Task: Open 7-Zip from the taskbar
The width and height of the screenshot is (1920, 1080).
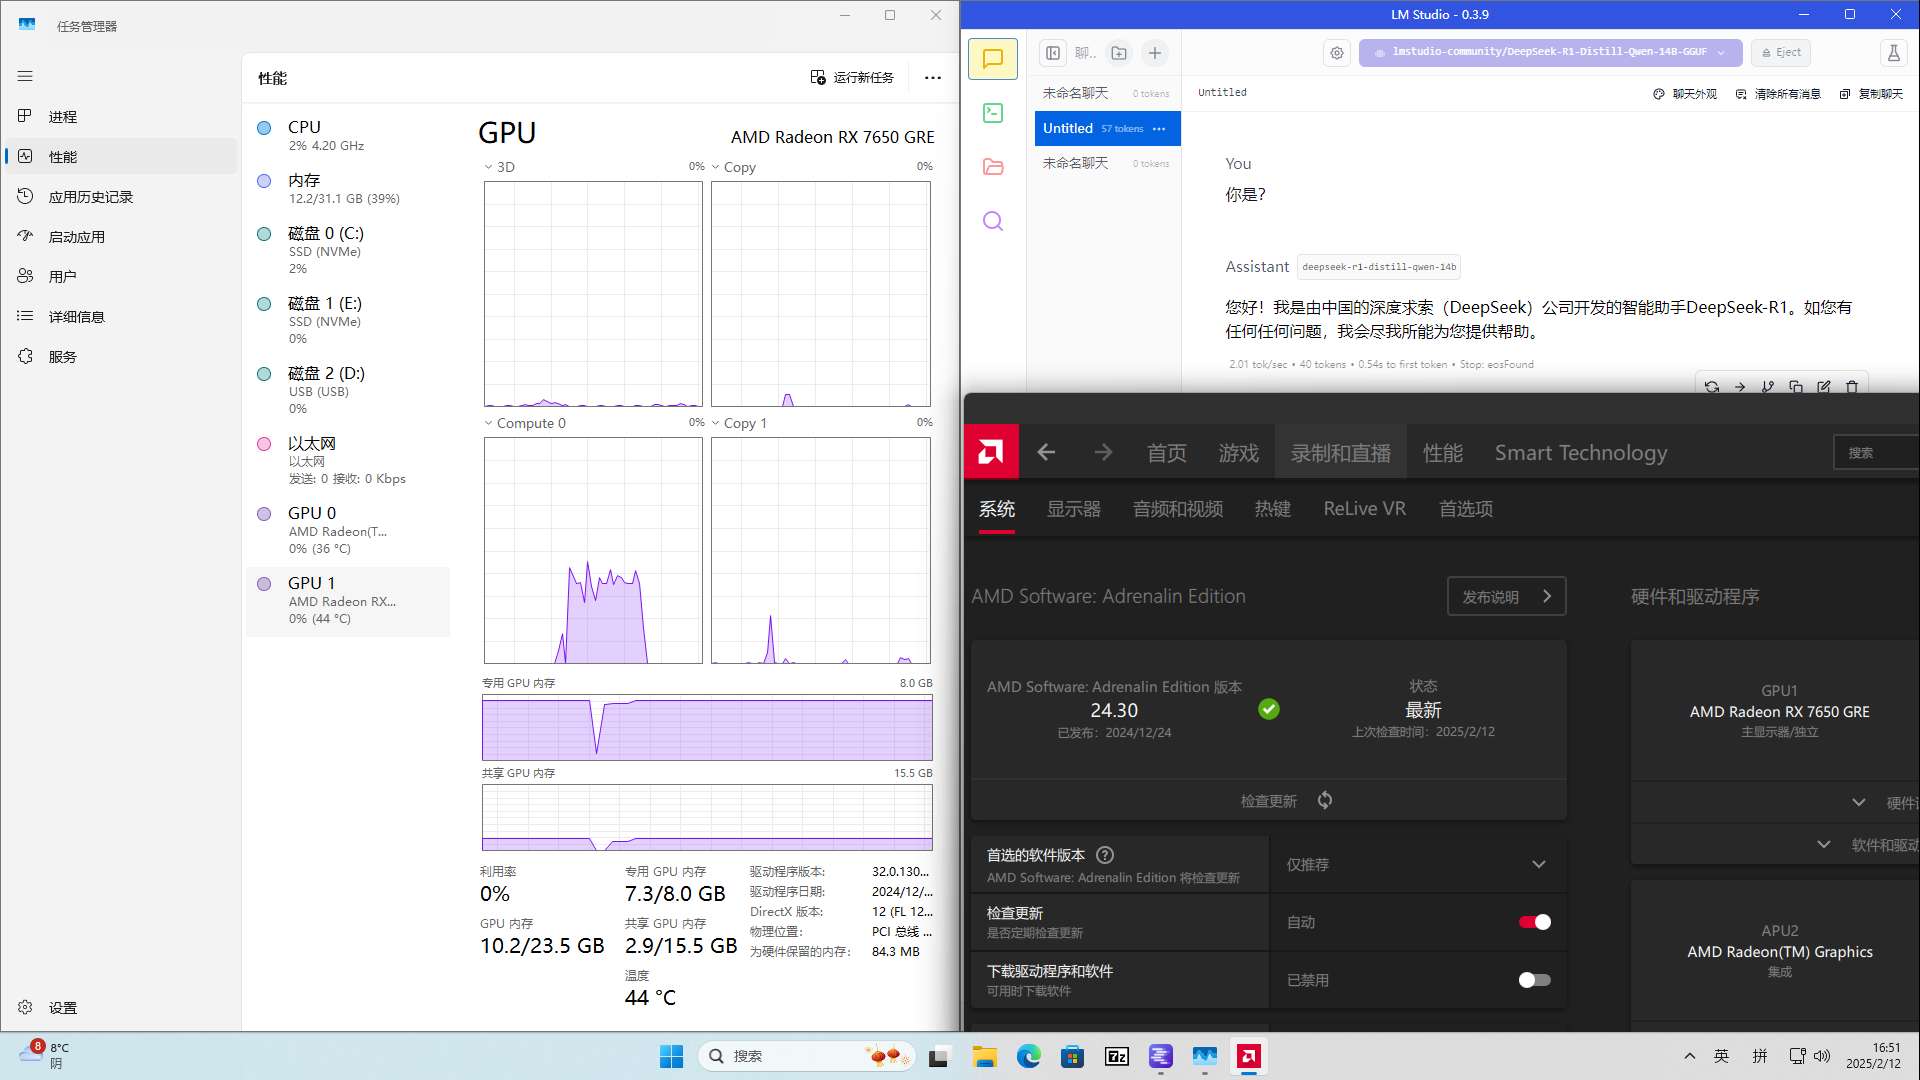Action: 1116,1056
